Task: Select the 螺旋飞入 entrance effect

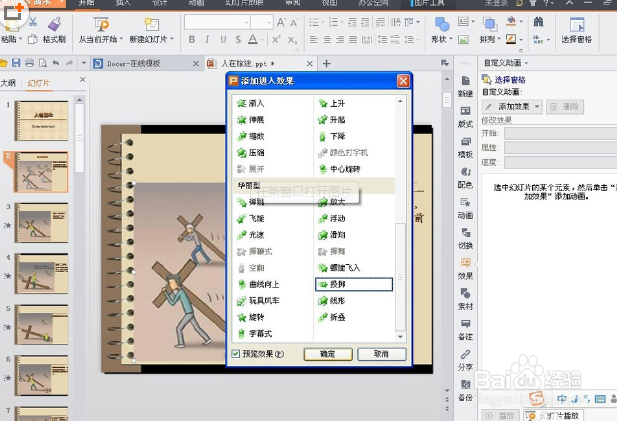Action: click(339, 268)
